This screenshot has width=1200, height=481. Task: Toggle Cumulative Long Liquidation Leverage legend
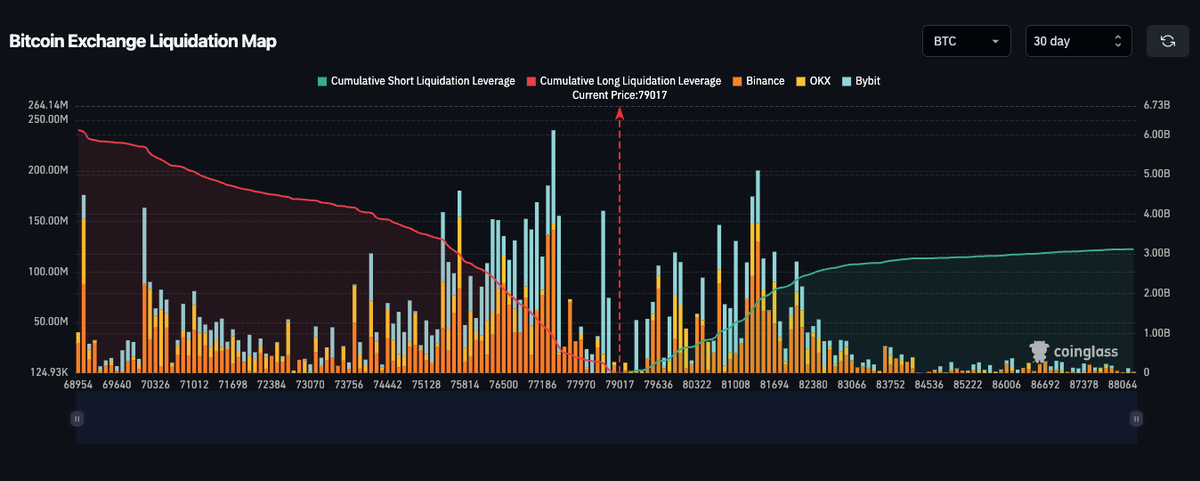pos(624,81)
